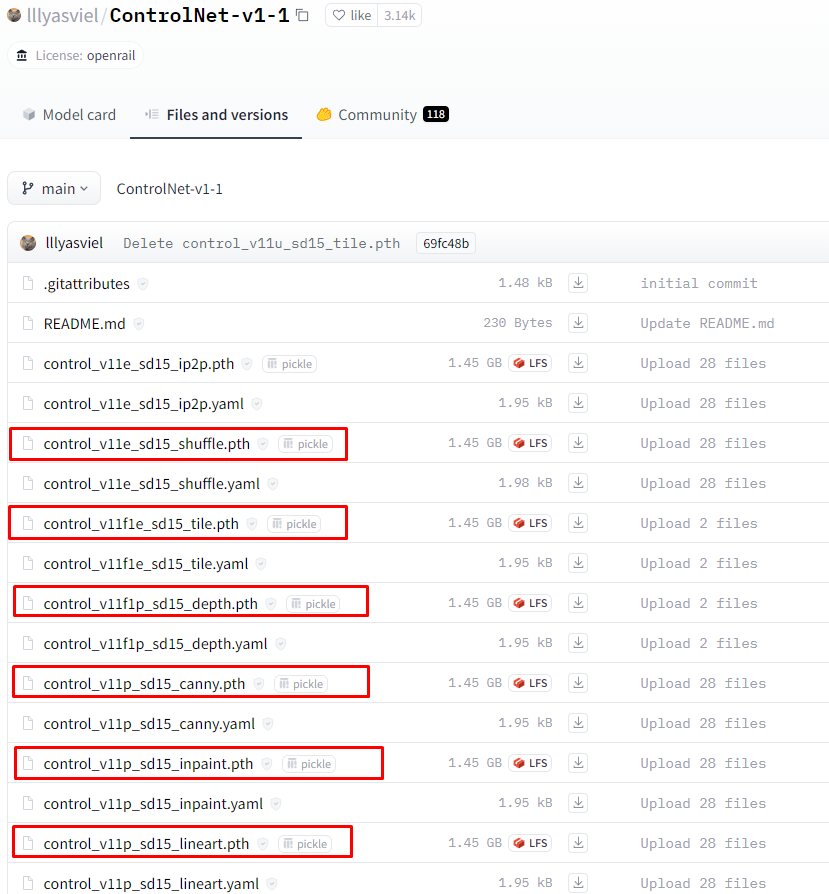
Task: Click commit hash 69fc48b
Action: [446, 243]
